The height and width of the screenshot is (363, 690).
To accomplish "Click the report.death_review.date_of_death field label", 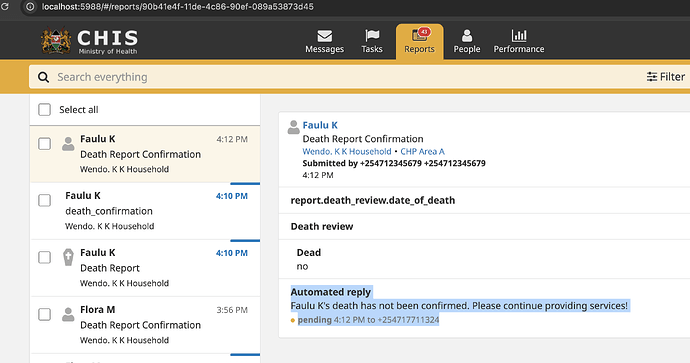I will tap(373, 201).
